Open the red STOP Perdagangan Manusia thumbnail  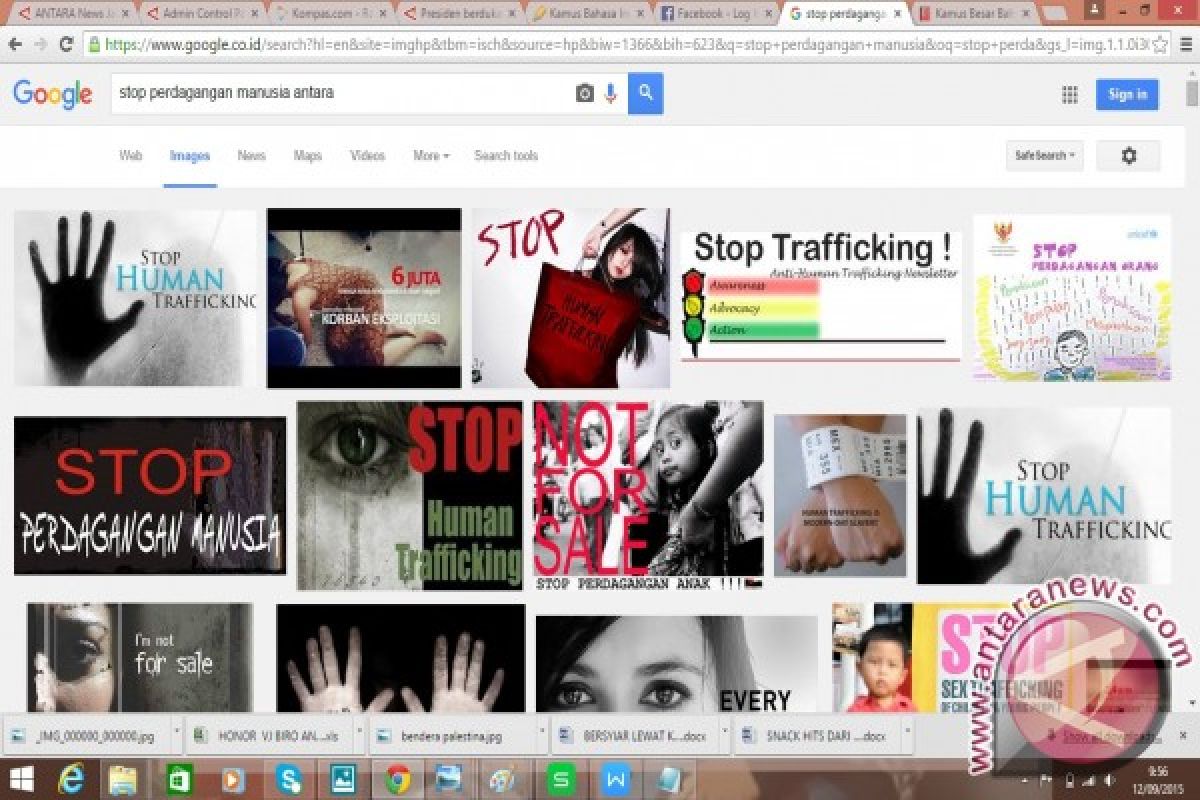tap(150, 496)
